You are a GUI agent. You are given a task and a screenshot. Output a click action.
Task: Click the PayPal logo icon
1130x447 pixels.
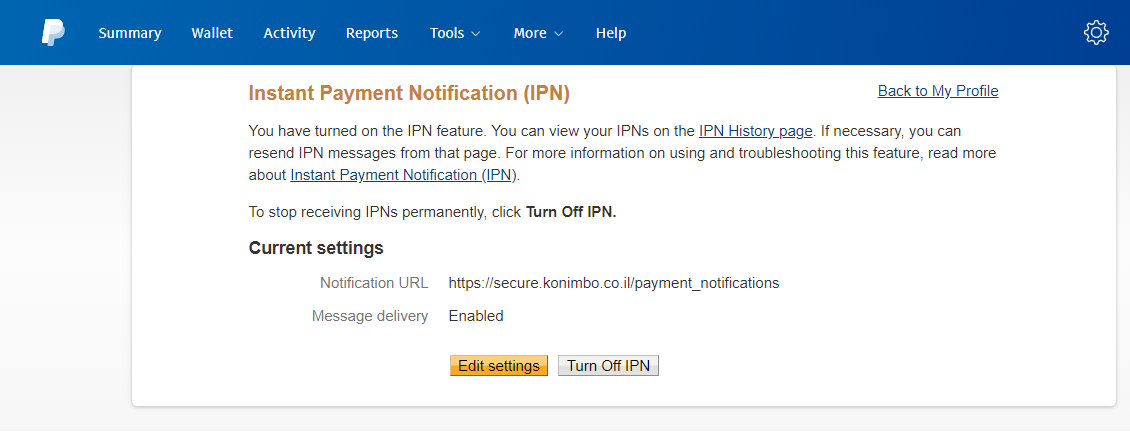pos(53,32)
